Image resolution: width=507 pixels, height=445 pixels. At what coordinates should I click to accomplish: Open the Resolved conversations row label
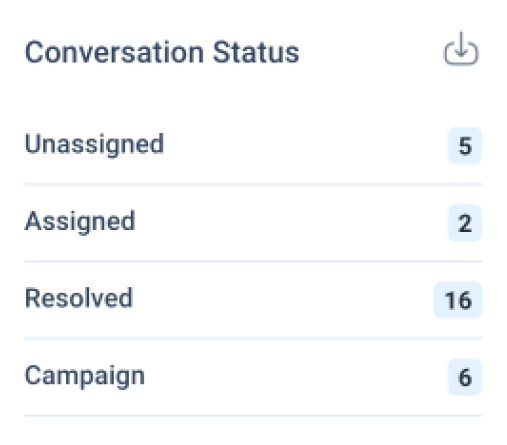(79, 298)
